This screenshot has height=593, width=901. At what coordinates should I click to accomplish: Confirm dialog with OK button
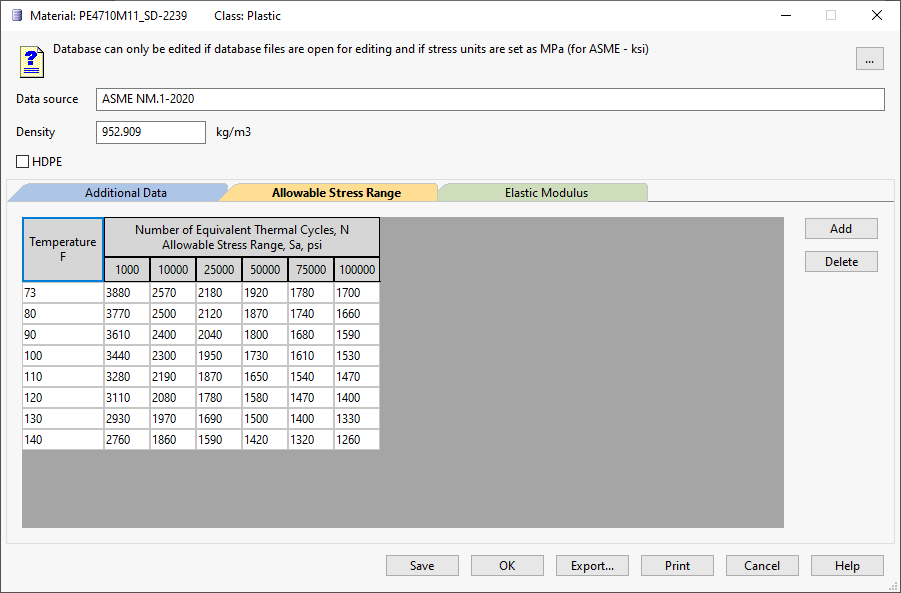pyautogui.click(x=507, y=566)
